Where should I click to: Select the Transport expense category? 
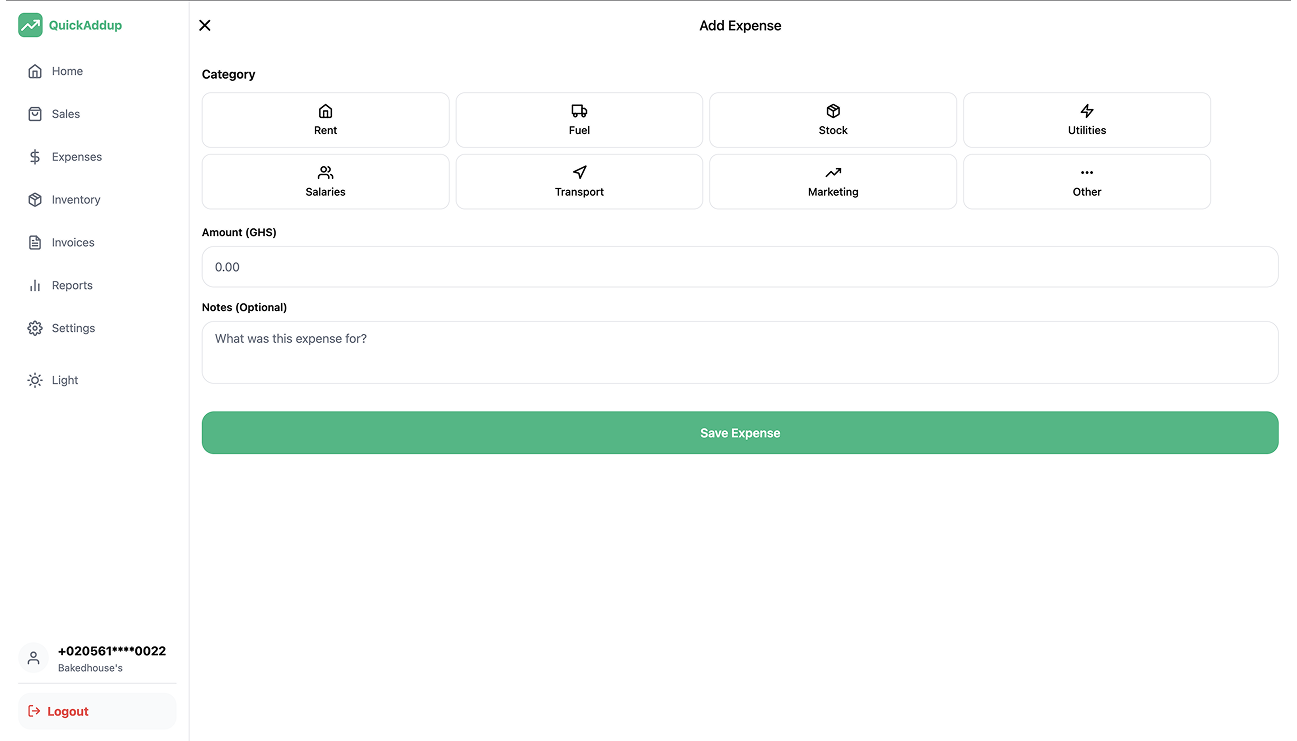point(579,181)
